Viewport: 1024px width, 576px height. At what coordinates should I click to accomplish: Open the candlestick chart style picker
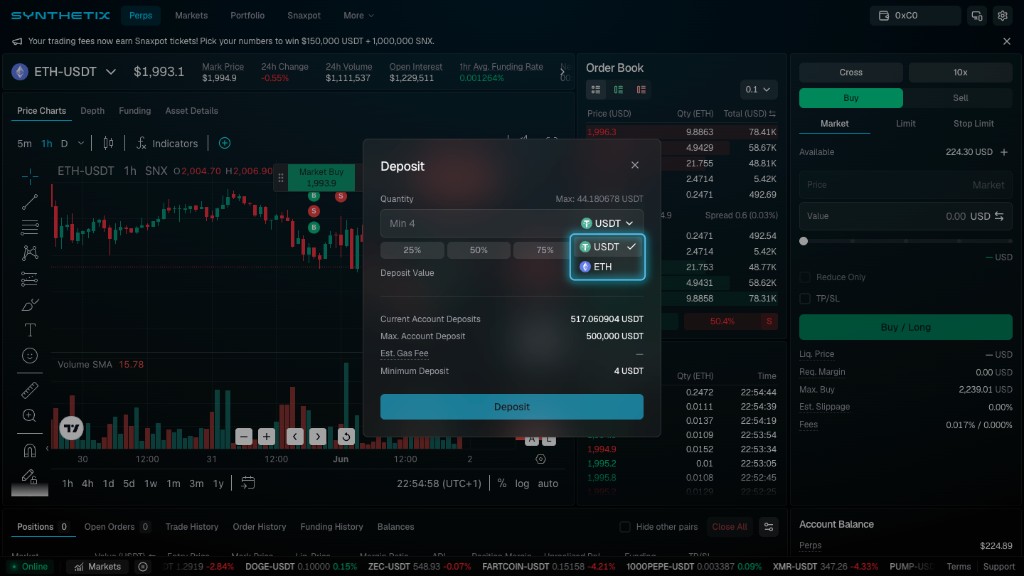point(108,143)
